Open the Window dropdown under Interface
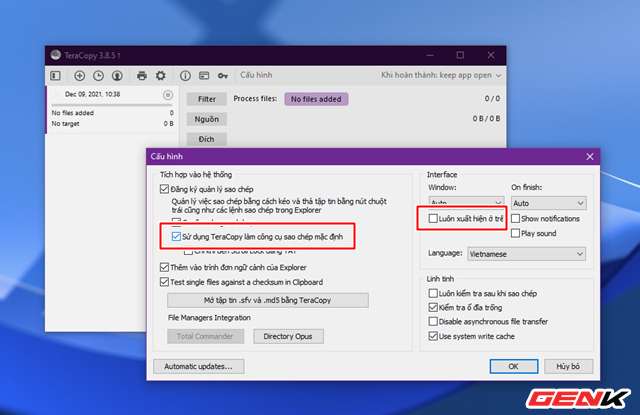 [466, 202]
